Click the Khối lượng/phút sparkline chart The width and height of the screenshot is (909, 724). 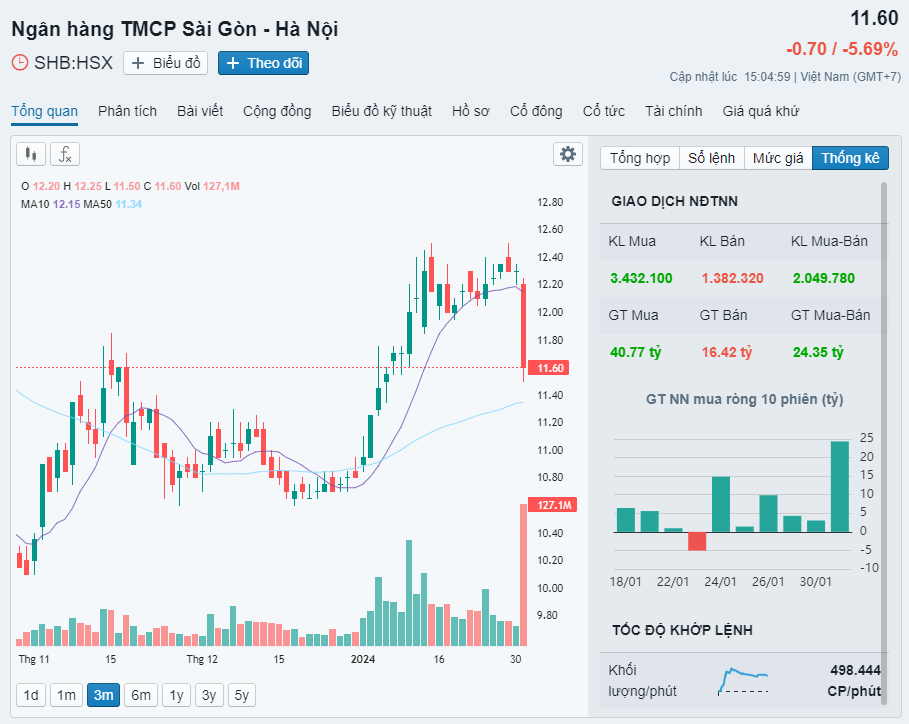743,681
